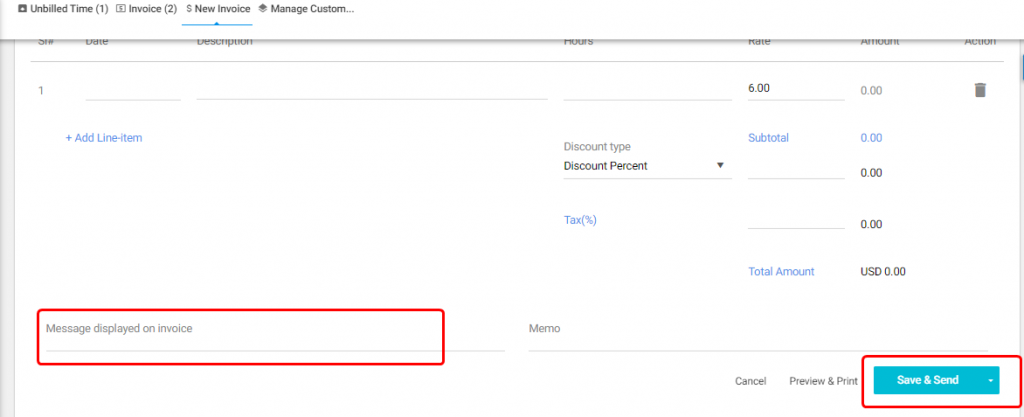Click the Cancel button
The height and width of the screenshot is (417, 1024).
750,381
